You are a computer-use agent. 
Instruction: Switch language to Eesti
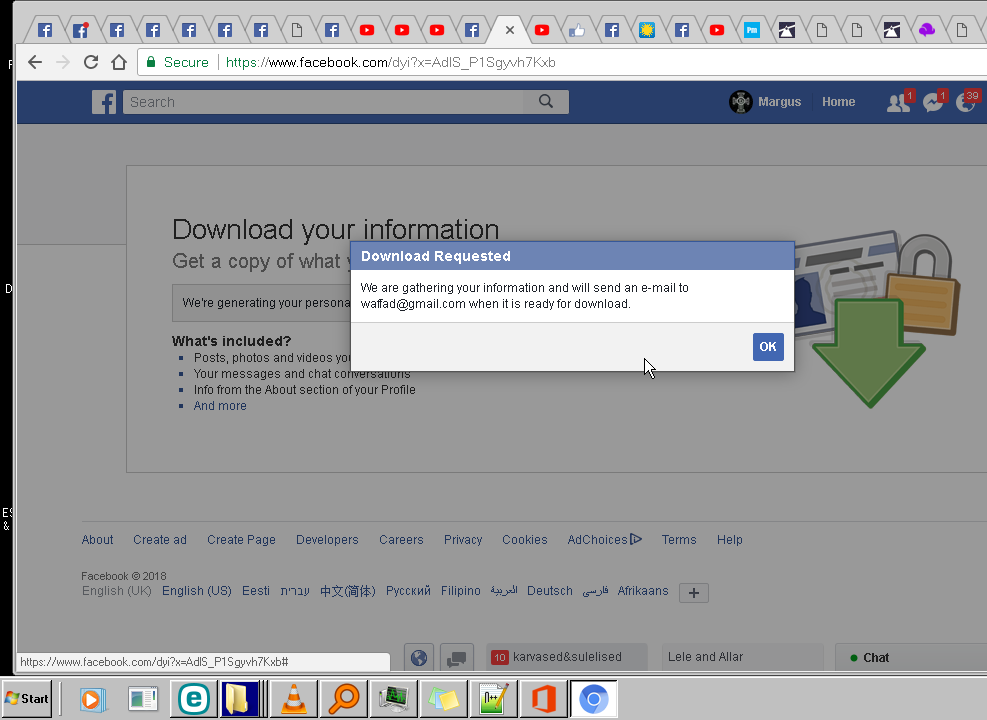pos(256,591)
